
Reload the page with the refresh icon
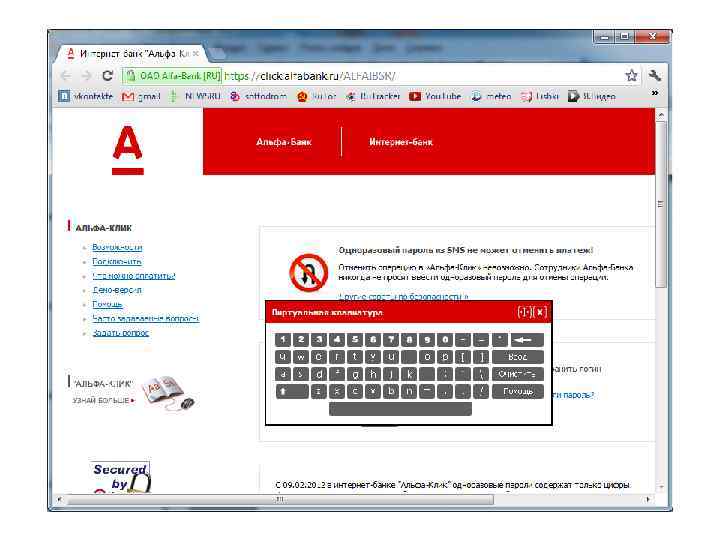pos(107,76)
